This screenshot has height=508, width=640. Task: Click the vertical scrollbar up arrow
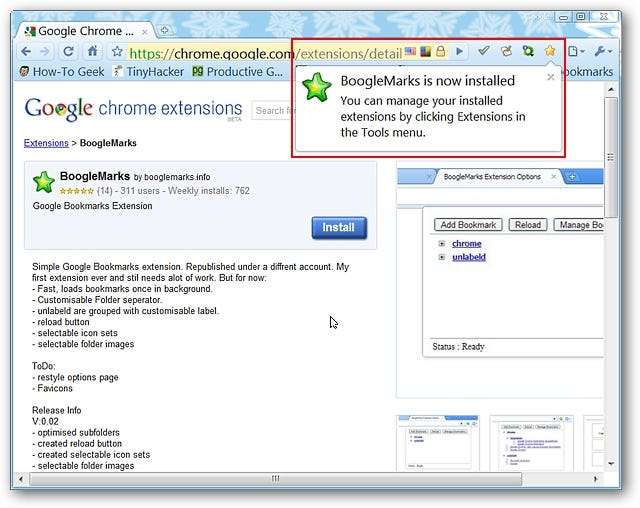(611, 89)
